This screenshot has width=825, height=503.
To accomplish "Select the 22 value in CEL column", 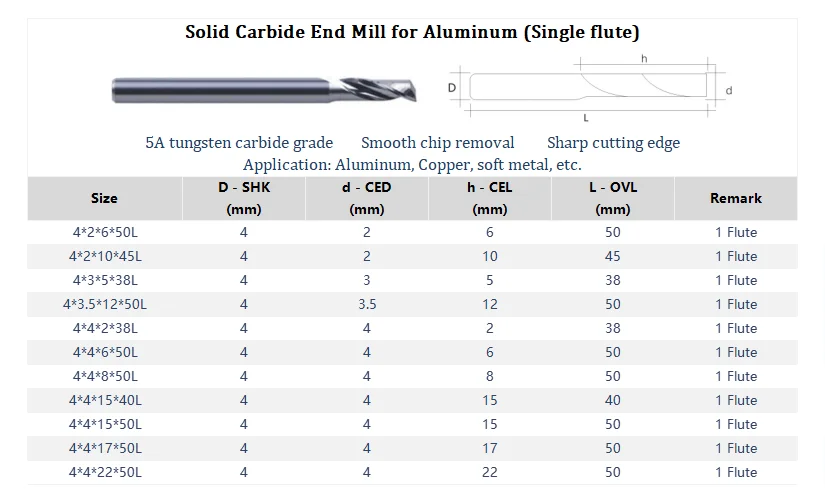I will click(x=489, y=472).
